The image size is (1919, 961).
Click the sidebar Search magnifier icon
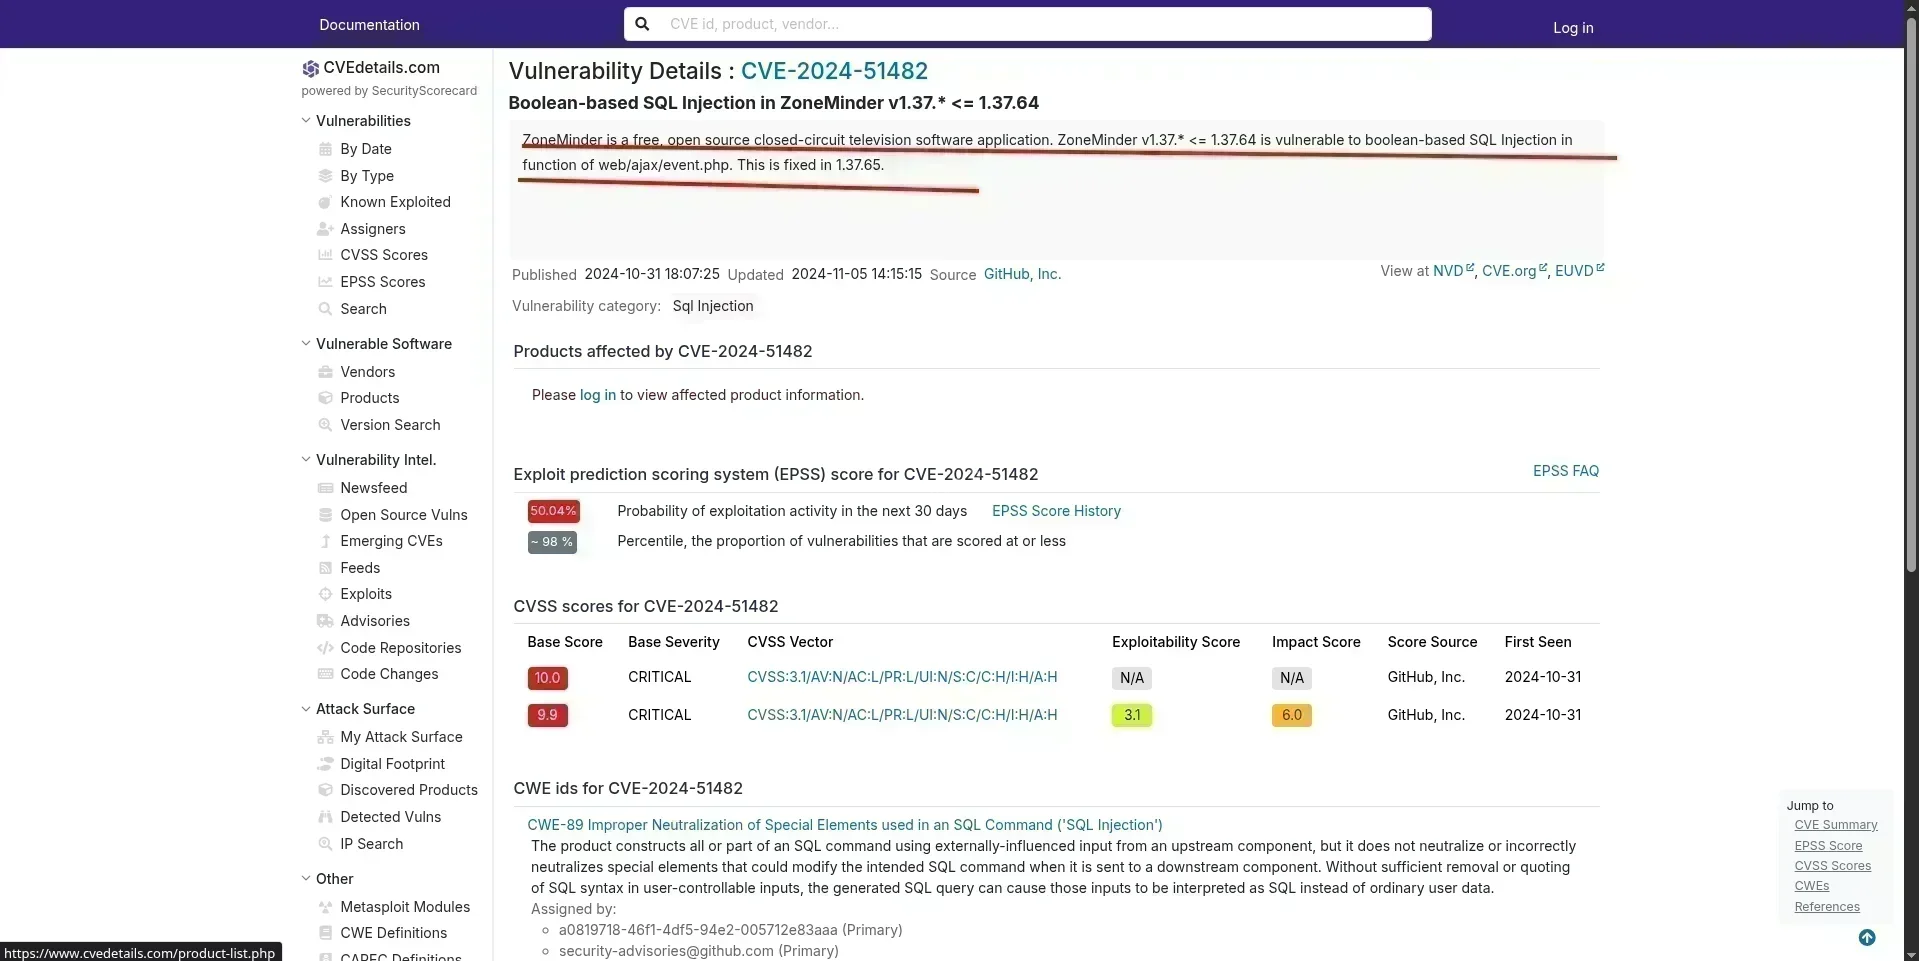pyautogui.click(x=325, y=309)
